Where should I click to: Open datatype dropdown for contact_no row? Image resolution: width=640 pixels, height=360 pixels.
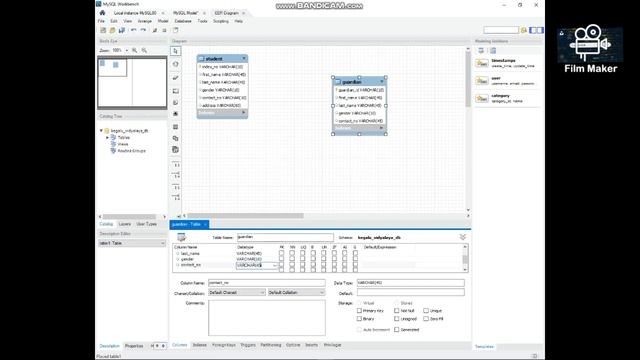click(x=275, y=265)
